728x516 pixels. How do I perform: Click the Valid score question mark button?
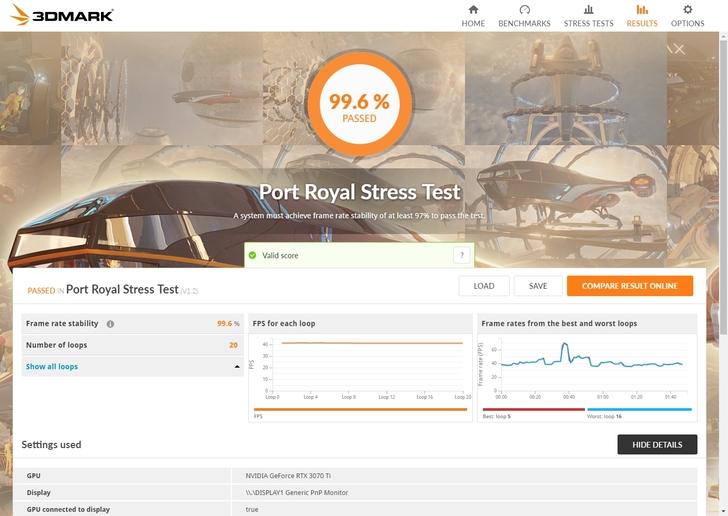pyautogui.click(x=462, y=255)
